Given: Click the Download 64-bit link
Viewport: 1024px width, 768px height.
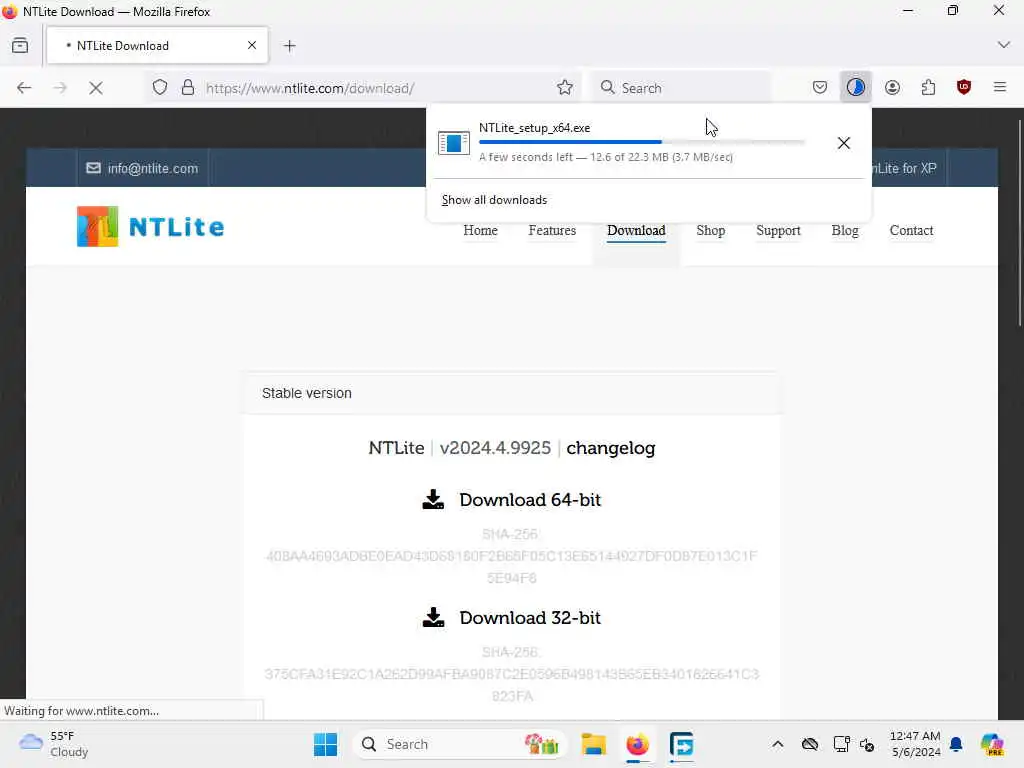Looking at the screenshot, I should 530,500.
